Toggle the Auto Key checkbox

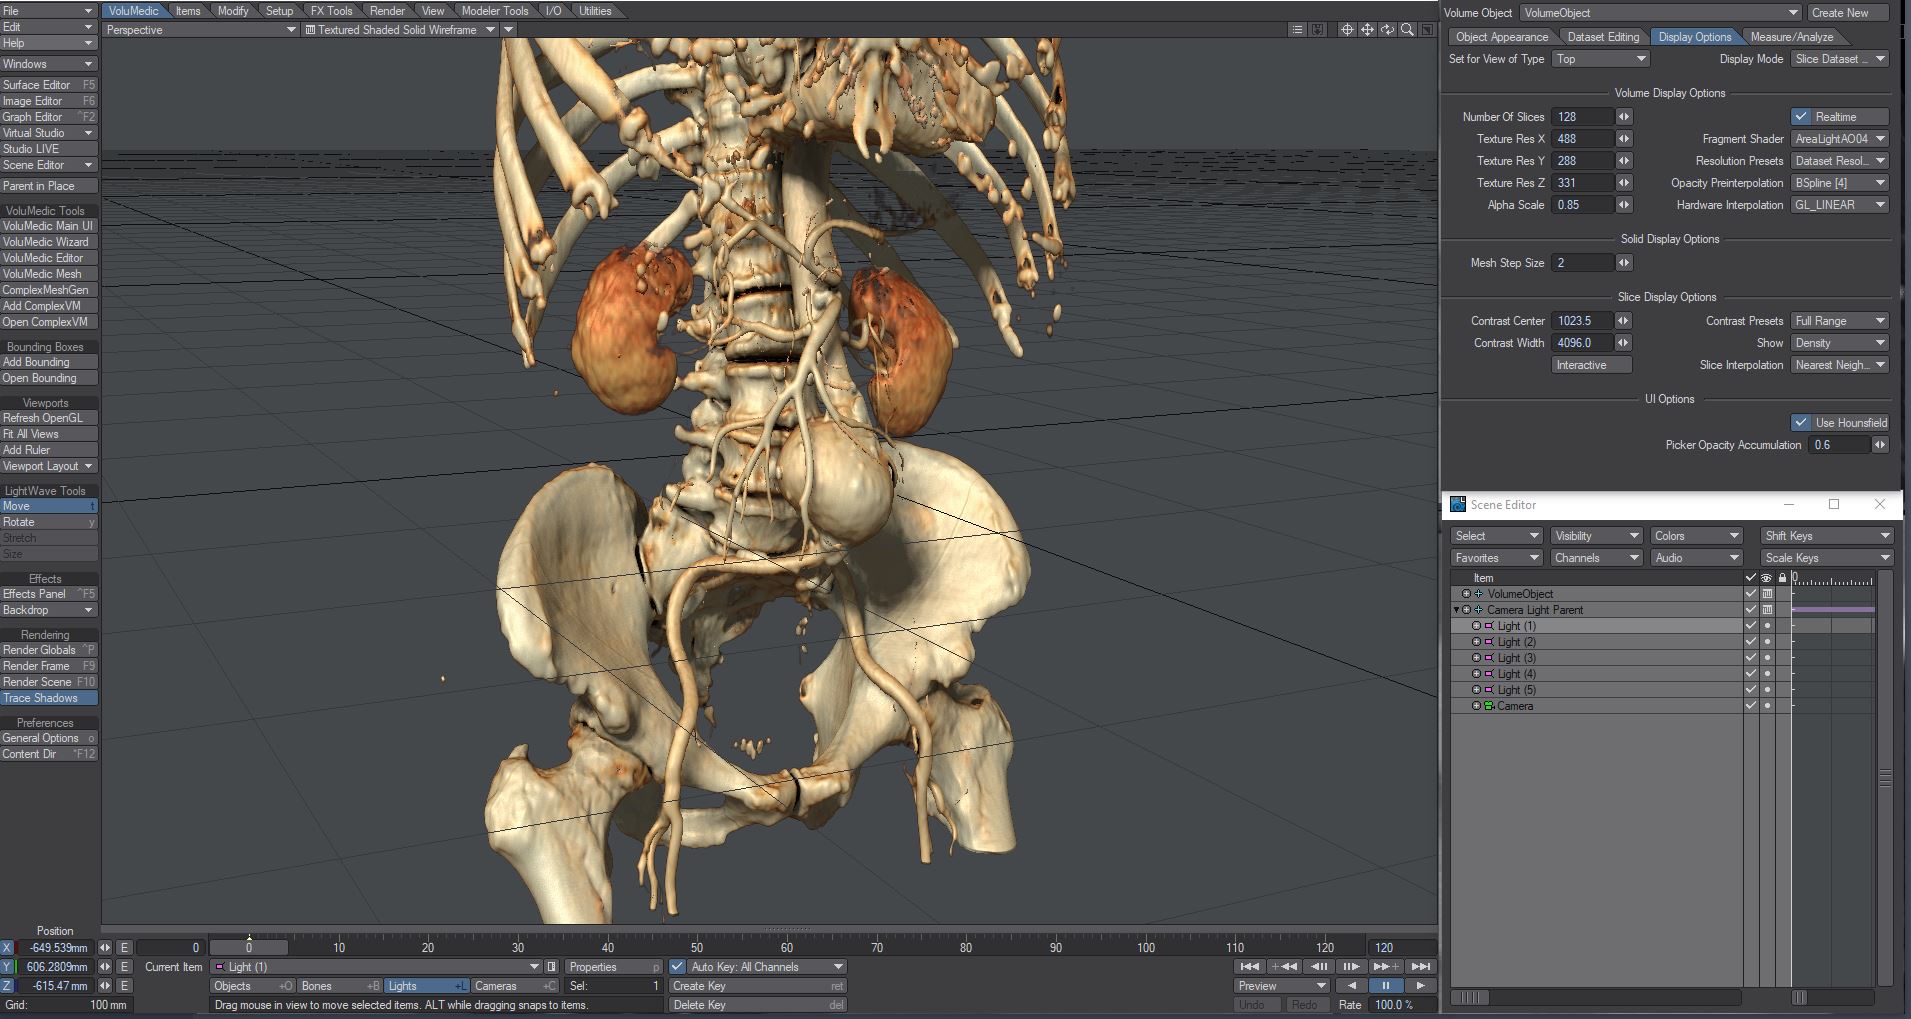678,967
